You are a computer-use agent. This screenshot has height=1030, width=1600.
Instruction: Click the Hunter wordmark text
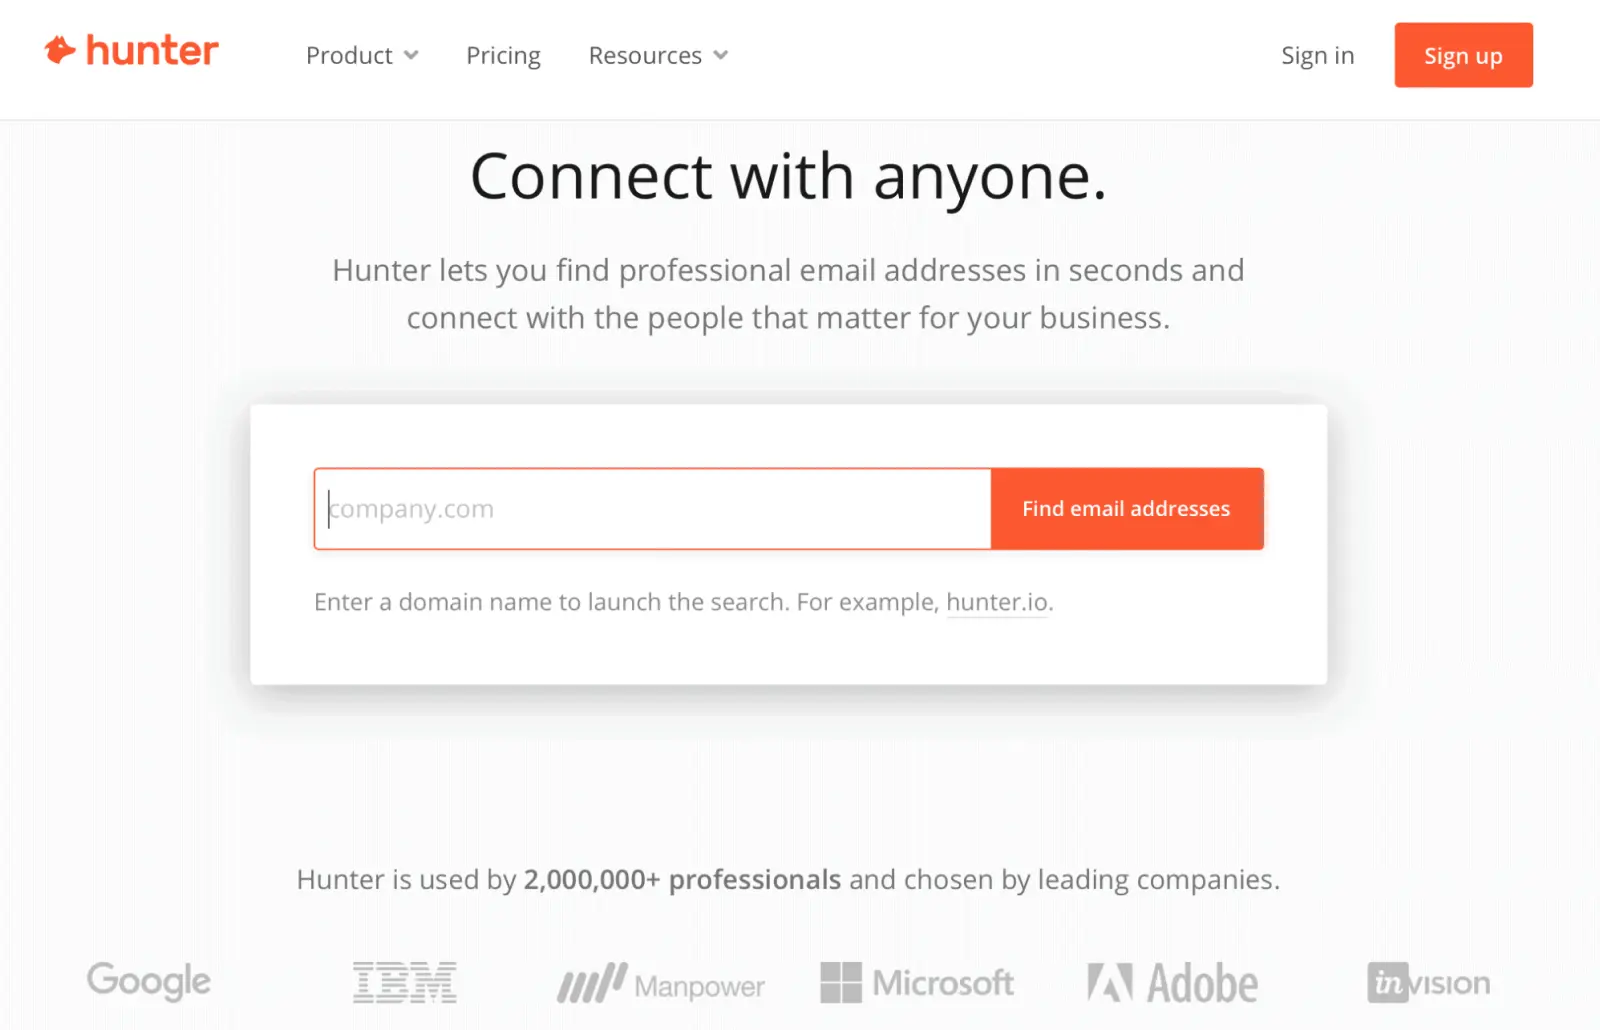click(152, 50)
